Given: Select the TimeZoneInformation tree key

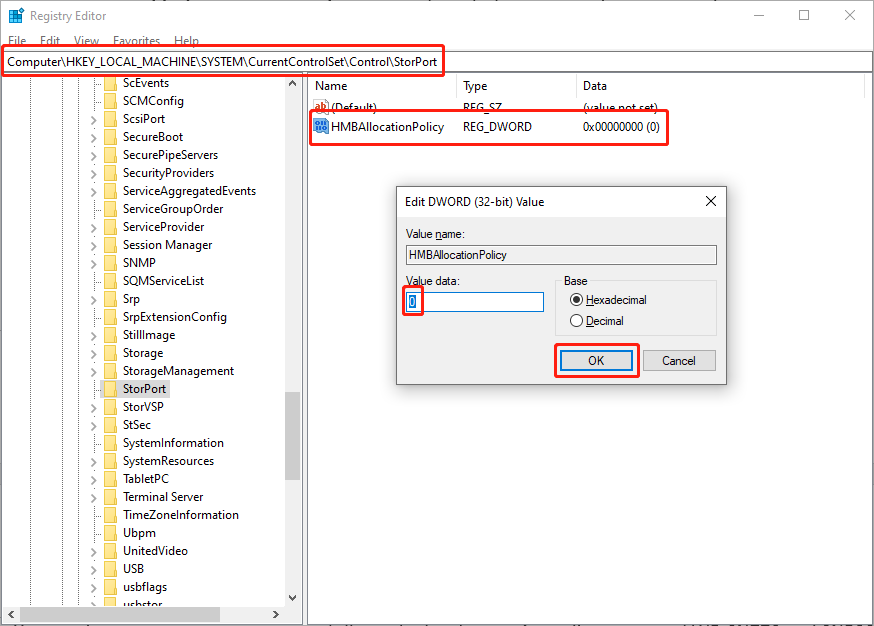Looking at the screenshot, I should (181, 515).
